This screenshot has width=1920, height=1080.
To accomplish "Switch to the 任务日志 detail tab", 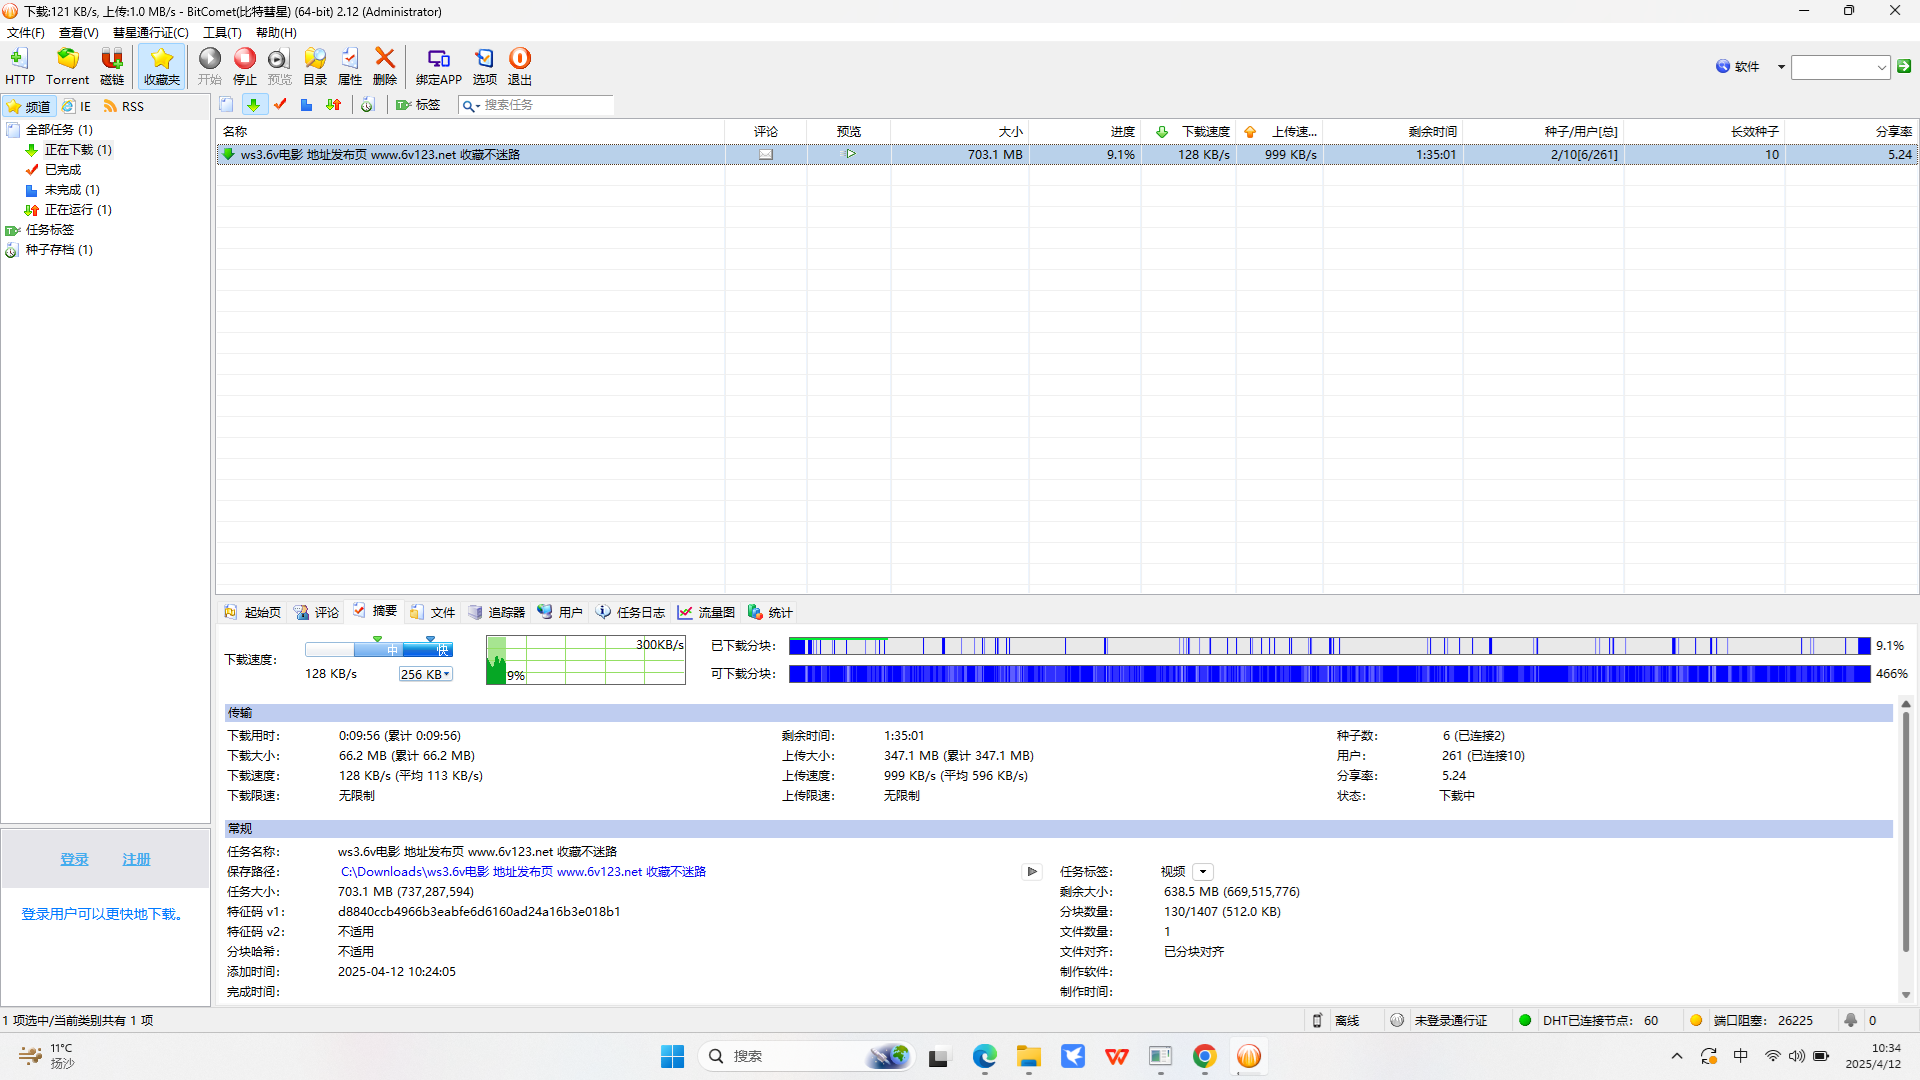I will point(631,612).
